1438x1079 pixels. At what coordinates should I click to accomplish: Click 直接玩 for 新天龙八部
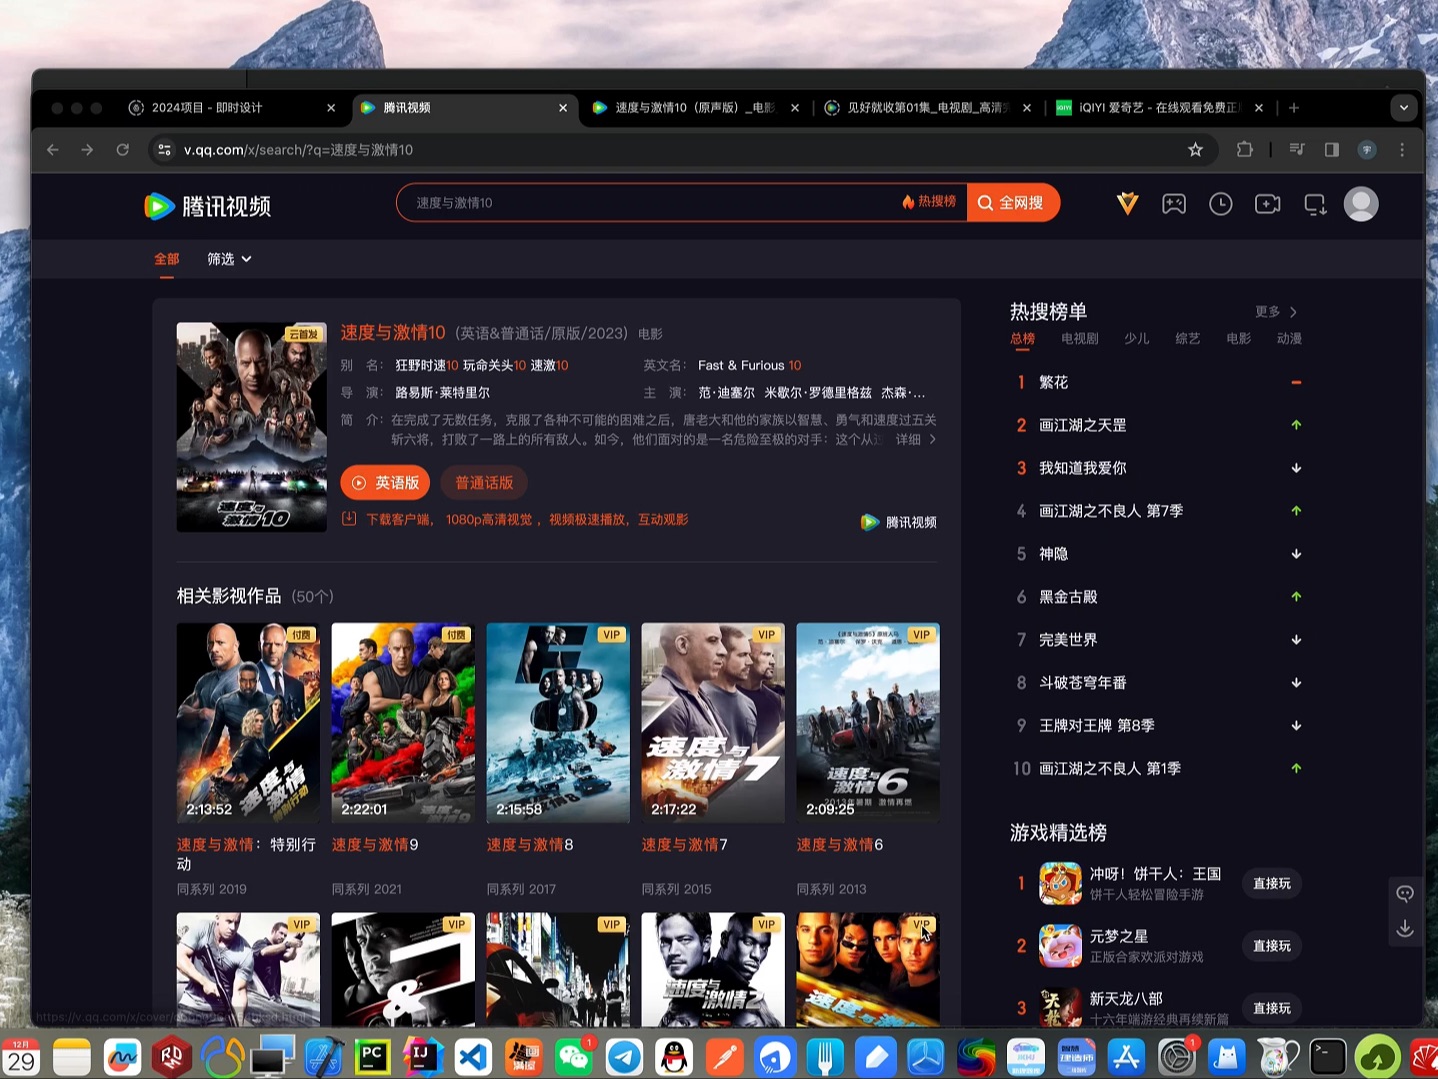(x=1272, y=1008)
